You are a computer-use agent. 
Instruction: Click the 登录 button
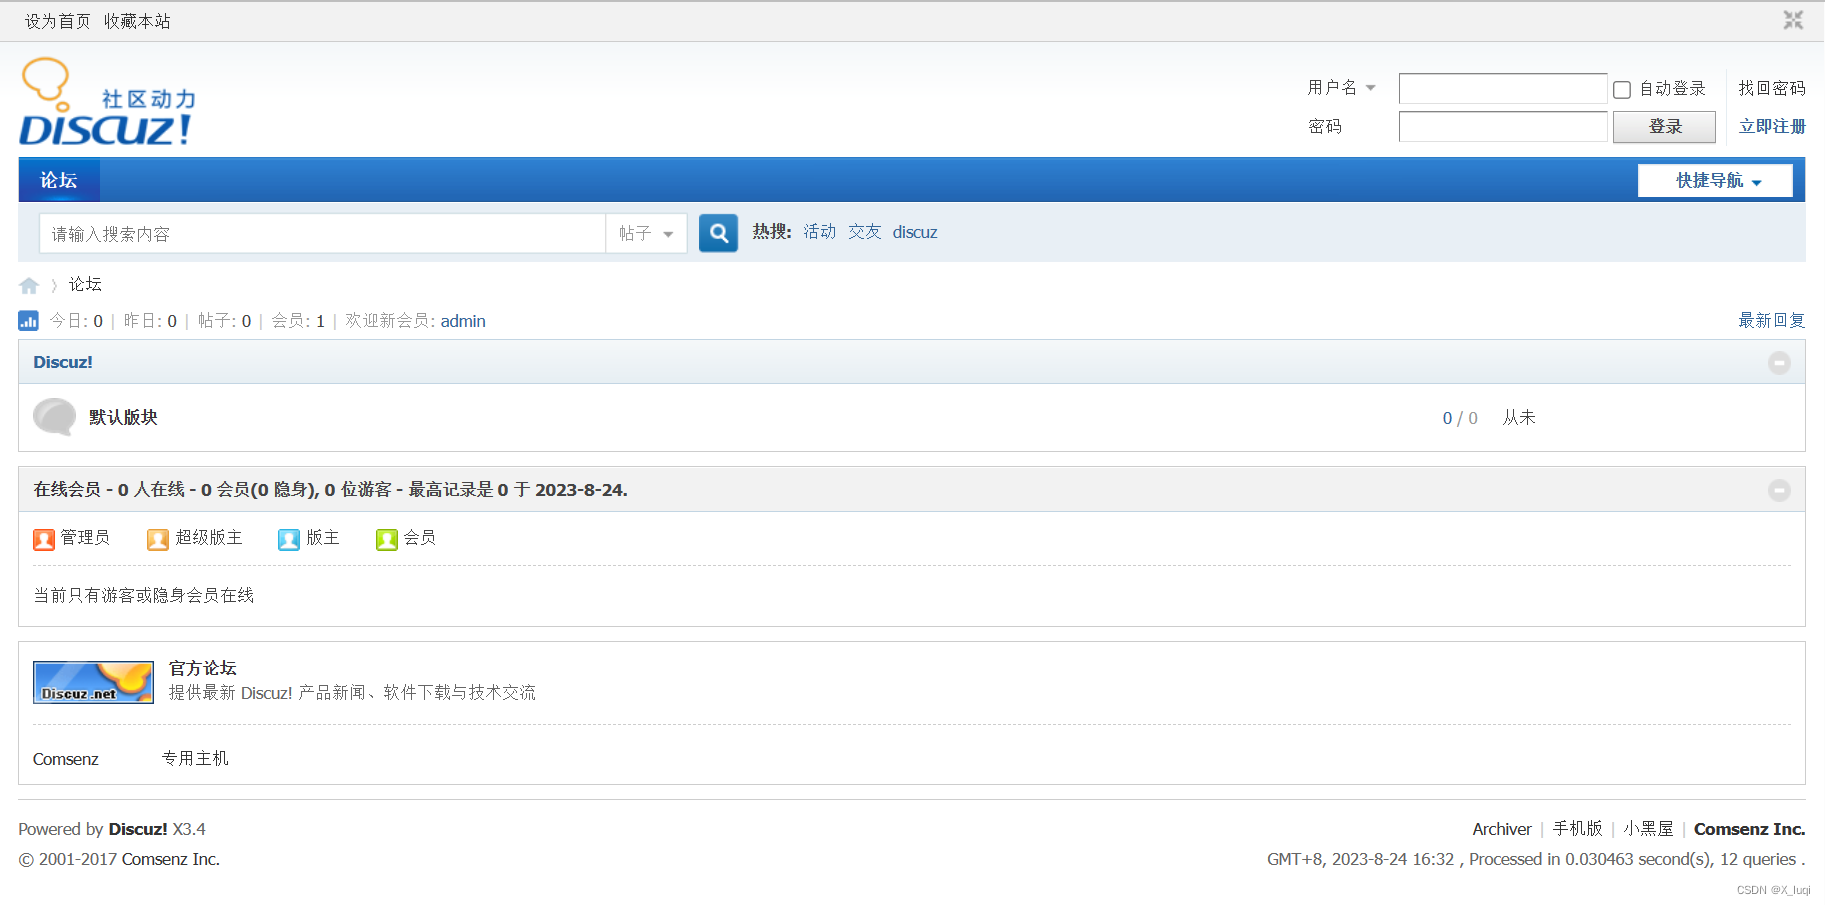pyautogui.click(x=1664, y=127)
